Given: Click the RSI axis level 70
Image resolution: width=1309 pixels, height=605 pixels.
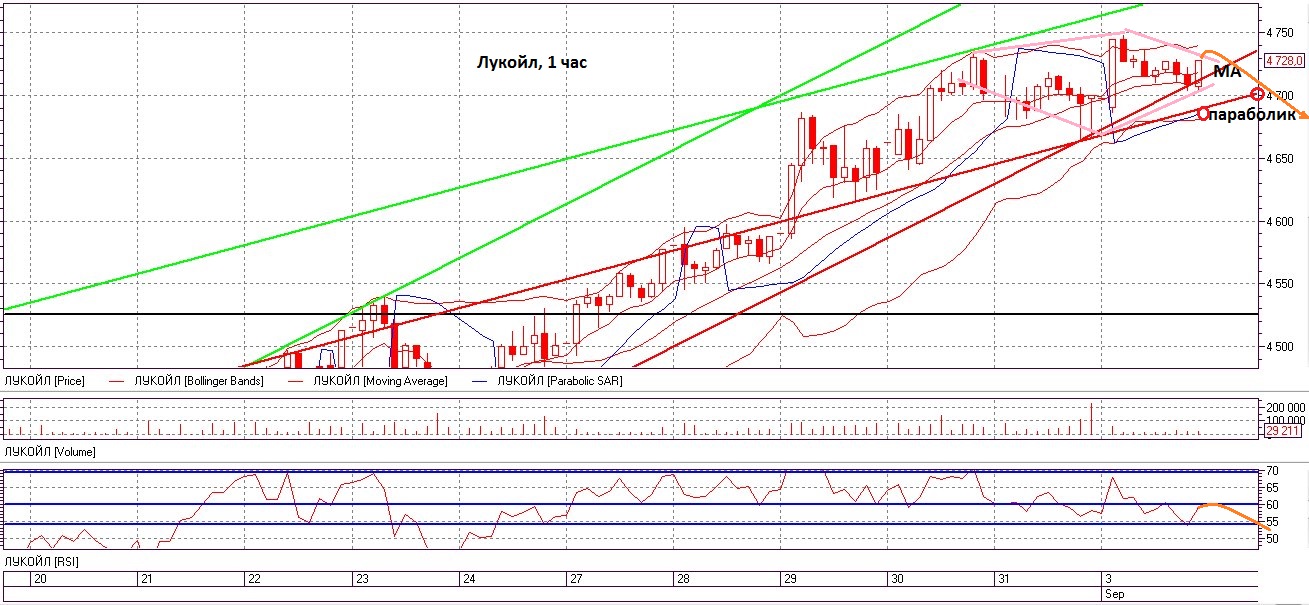Looking at the screenshot, I should [1274, 470].
